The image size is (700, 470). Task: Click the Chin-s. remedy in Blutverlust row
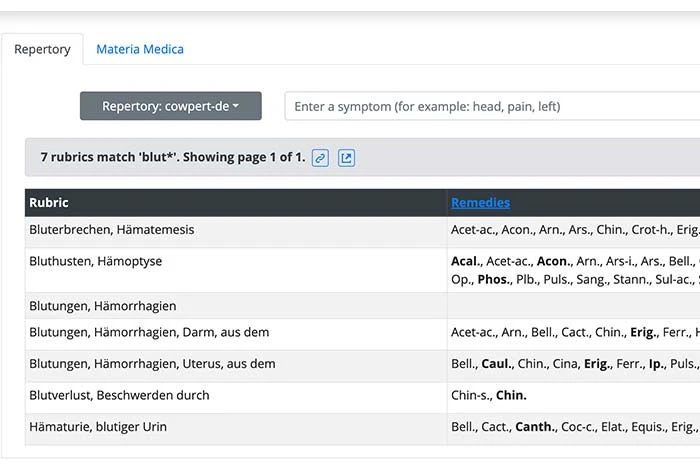[x=470, y=395]
